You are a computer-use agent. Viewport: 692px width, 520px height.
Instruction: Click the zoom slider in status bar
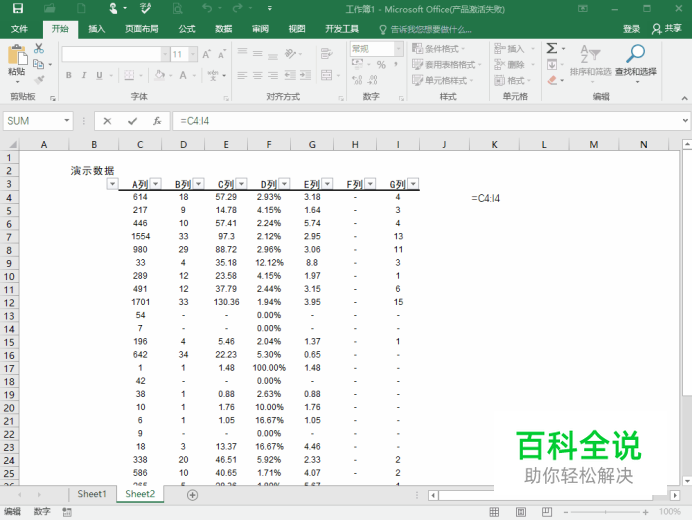click(x=605, y=512)
